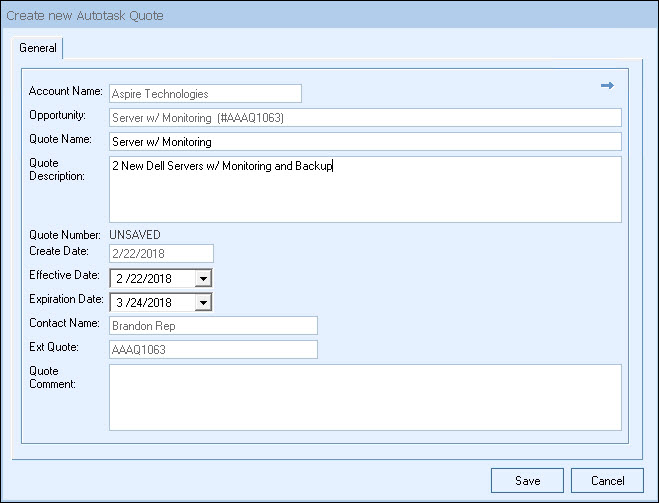Click the Opportunity field
This screenshot has width=659, height=503.
[x=365, y=117]
